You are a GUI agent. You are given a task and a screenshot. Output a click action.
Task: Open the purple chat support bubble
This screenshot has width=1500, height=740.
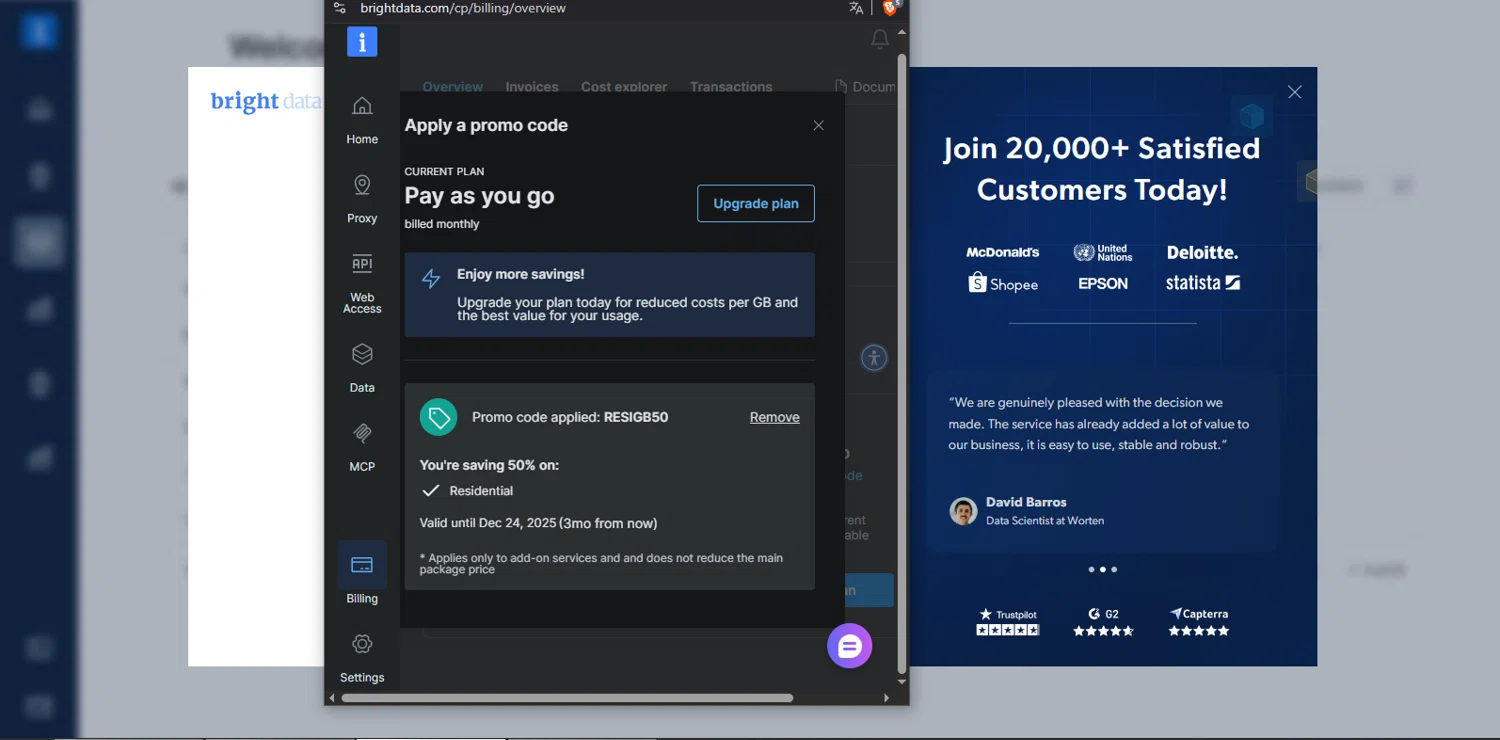[x=850, y=646]
